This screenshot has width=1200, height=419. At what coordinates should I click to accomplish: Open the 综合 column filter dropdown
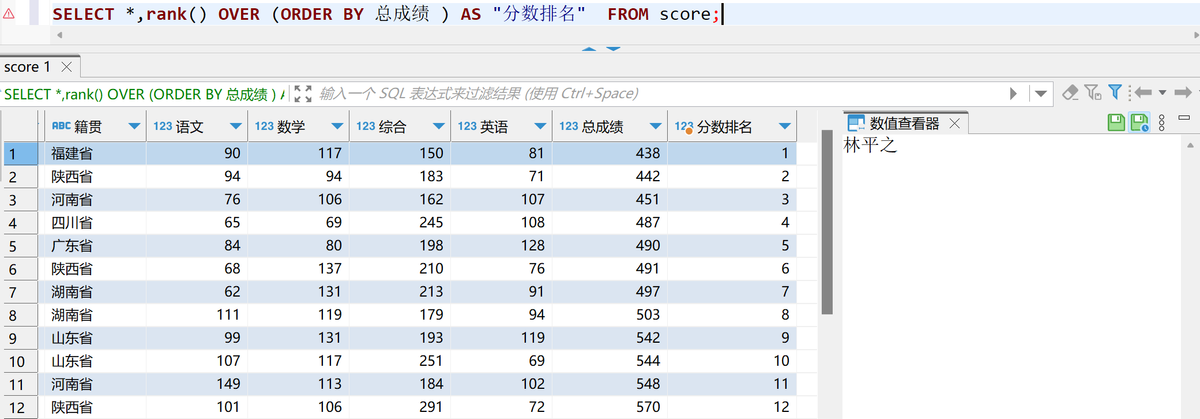[x=437, y=127]
